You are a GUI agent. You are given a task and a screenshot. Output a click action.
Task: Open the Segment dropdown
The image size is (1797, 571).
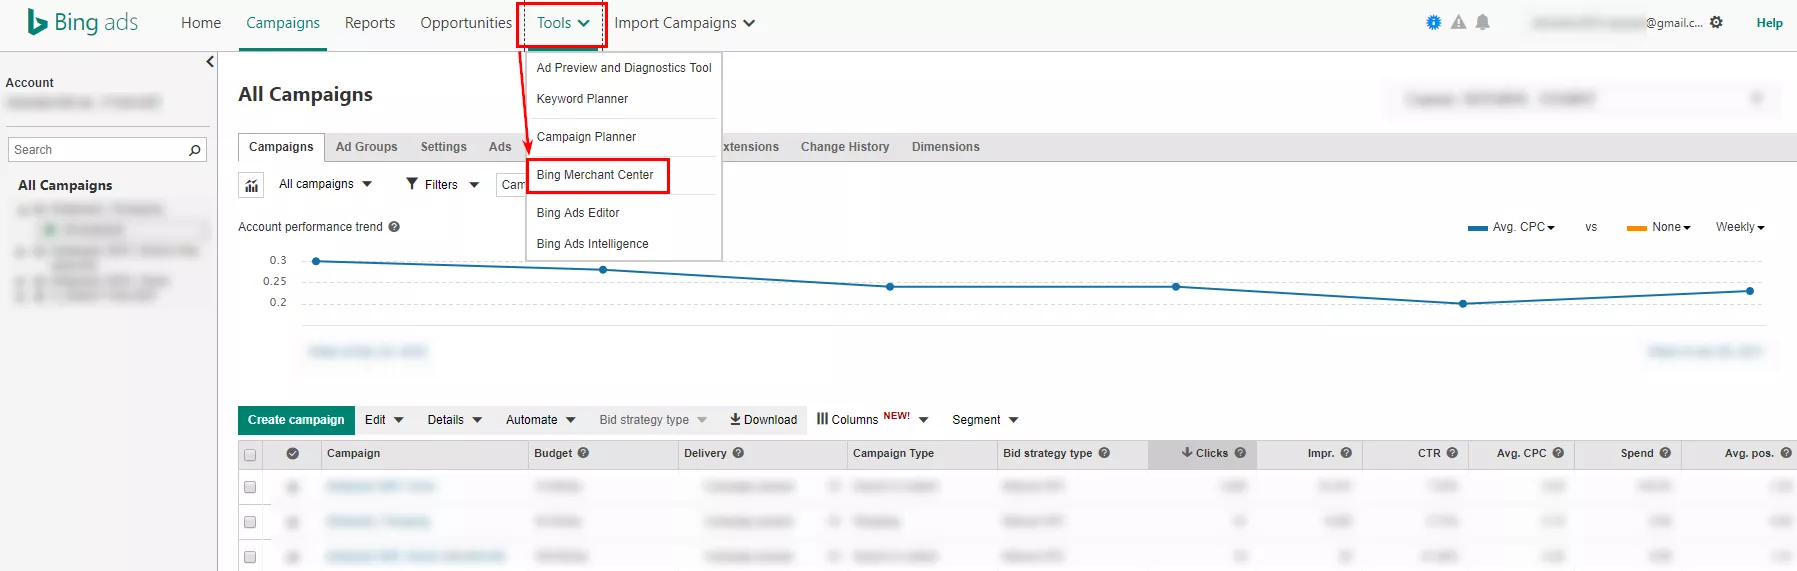(985, 420)
